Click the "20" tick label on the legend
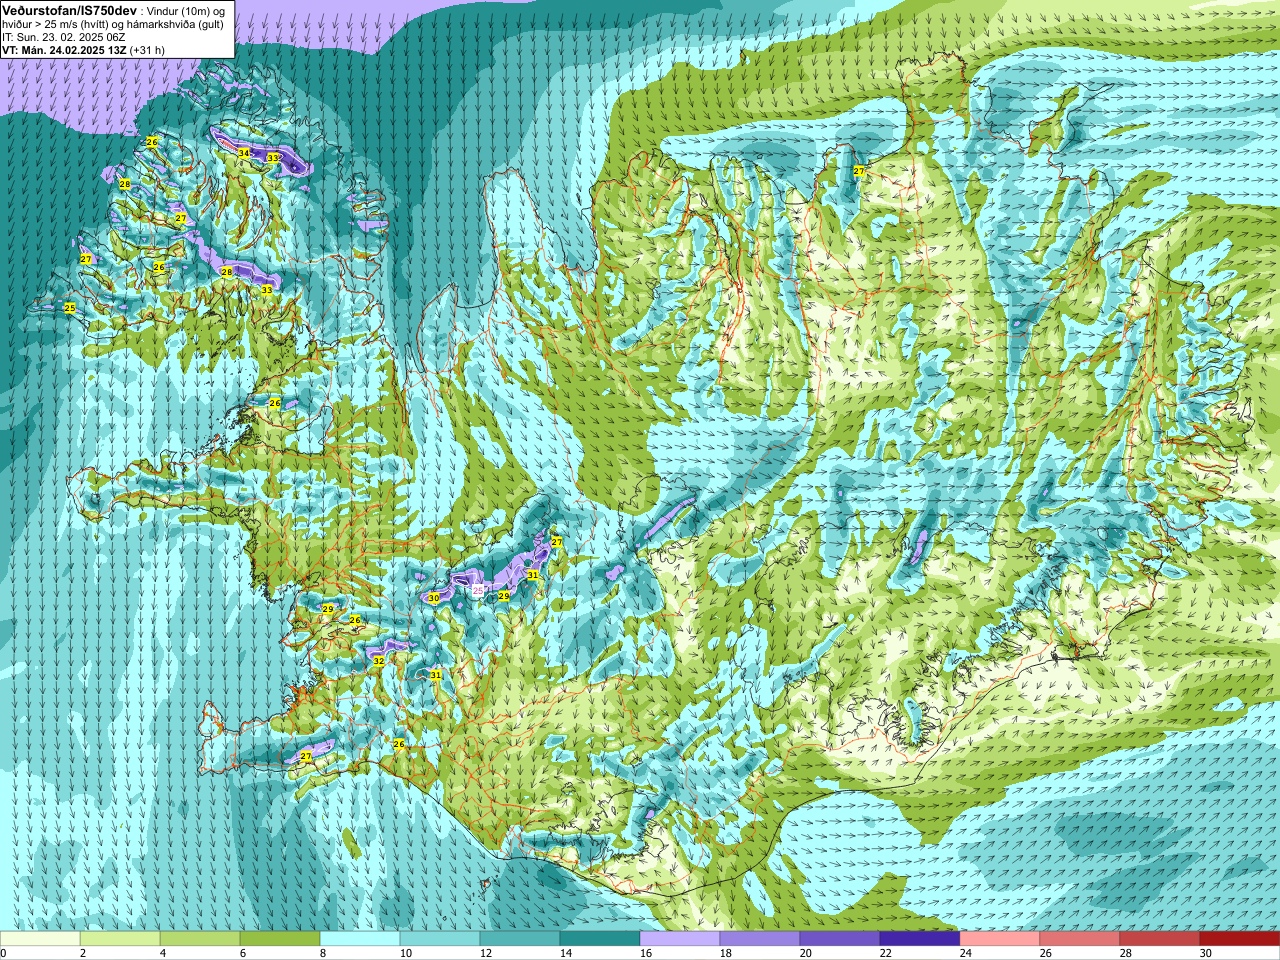The width and height of the screenshot is (1280, 960). 806,953
